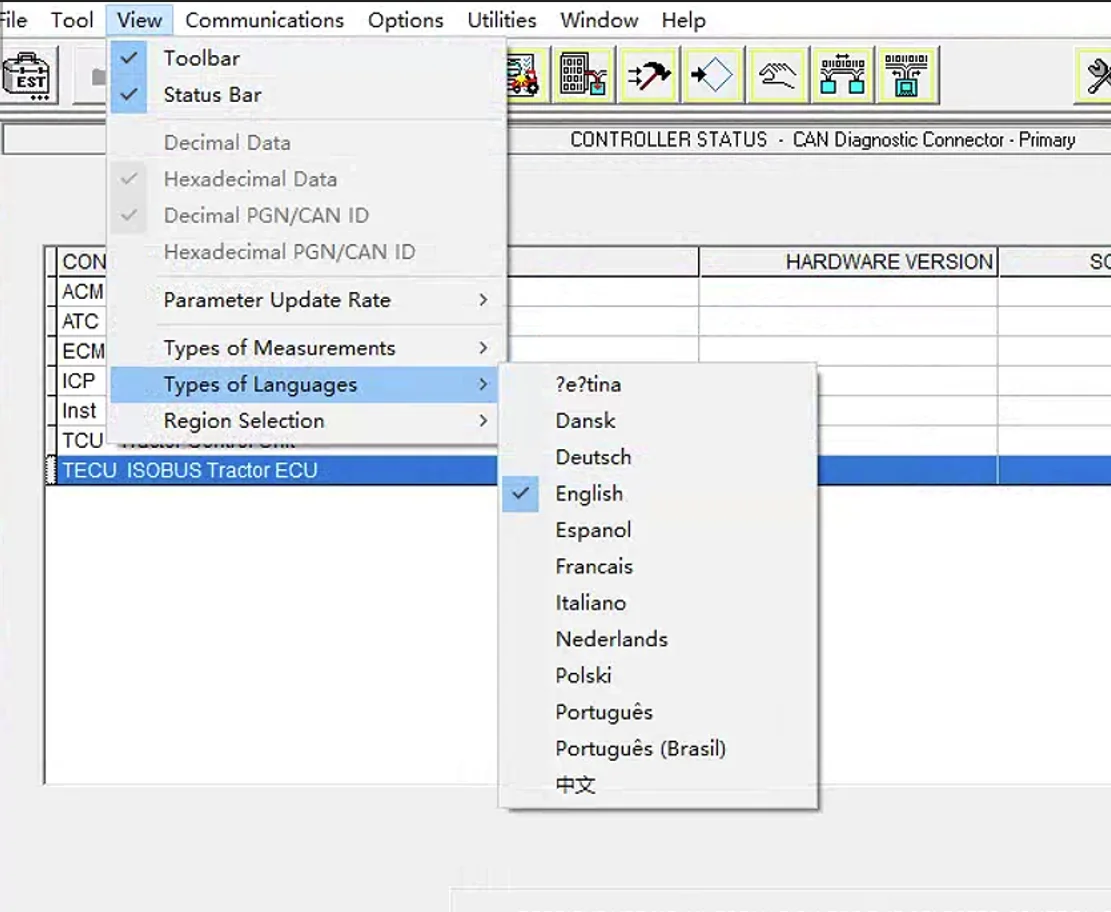Choose Deutsch as the language
Viewport: 1111px width, 912px height.
(x=593, y=457)
